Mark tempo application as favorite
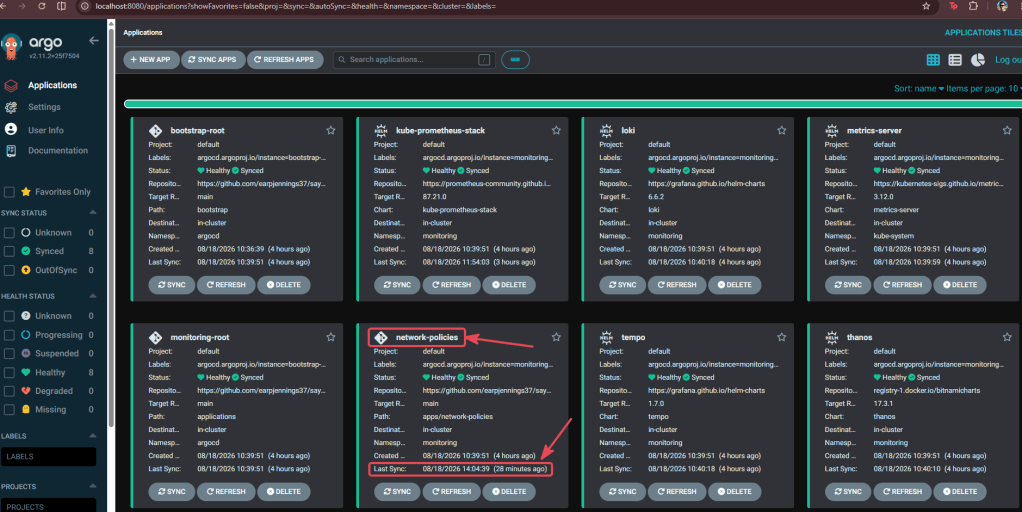Image resolution: width=1022 pixels, height=512 pixels. [781, 337]
